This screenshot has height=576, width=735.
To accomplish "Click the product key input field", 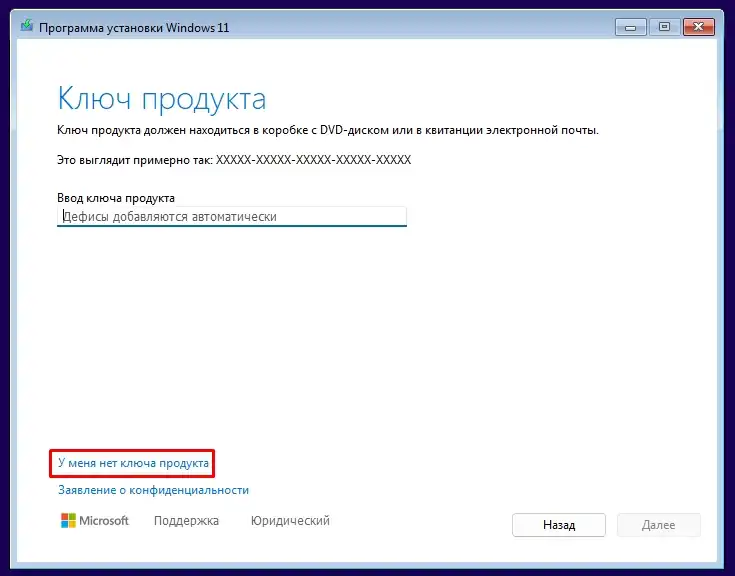I will 232,217.
